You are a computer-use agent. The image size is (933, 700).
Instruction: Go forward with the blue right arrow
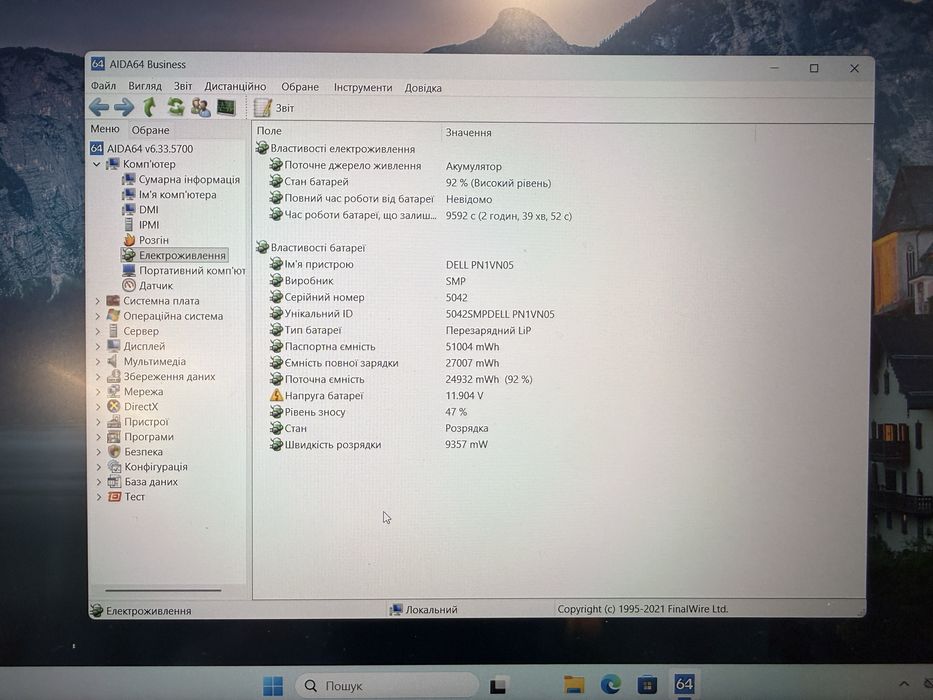click(x=124, y=107)
